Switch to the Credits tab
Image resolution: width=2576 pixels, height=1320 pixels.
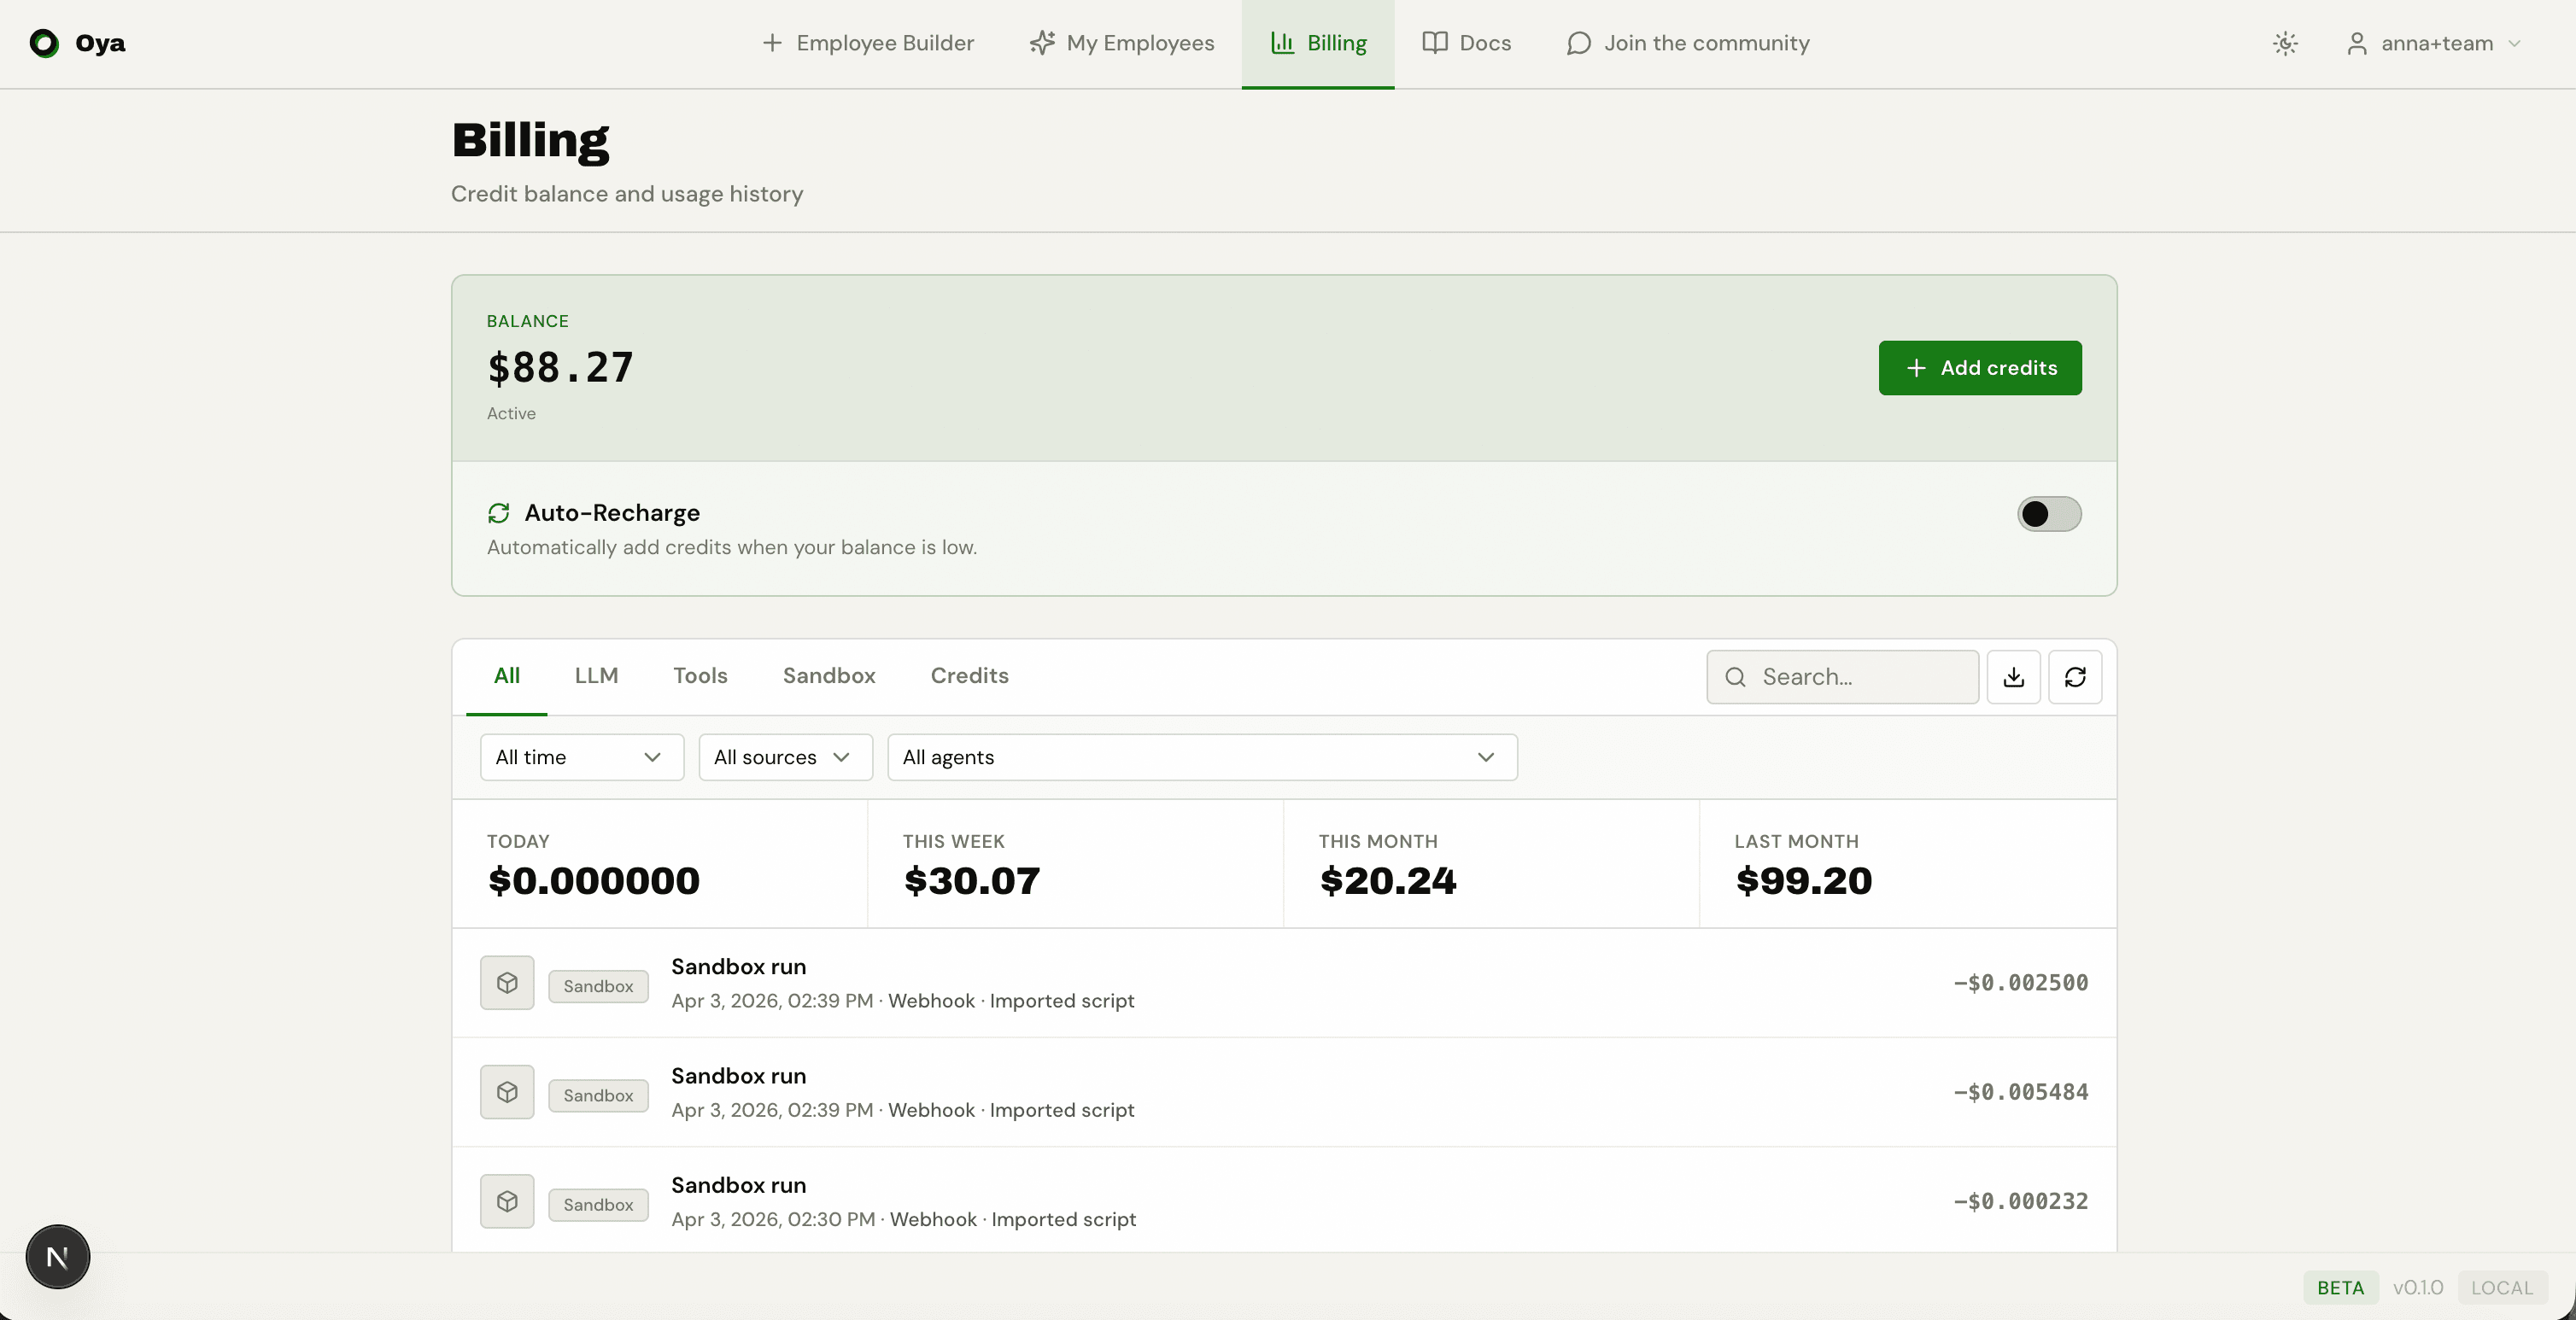[969, 676]
